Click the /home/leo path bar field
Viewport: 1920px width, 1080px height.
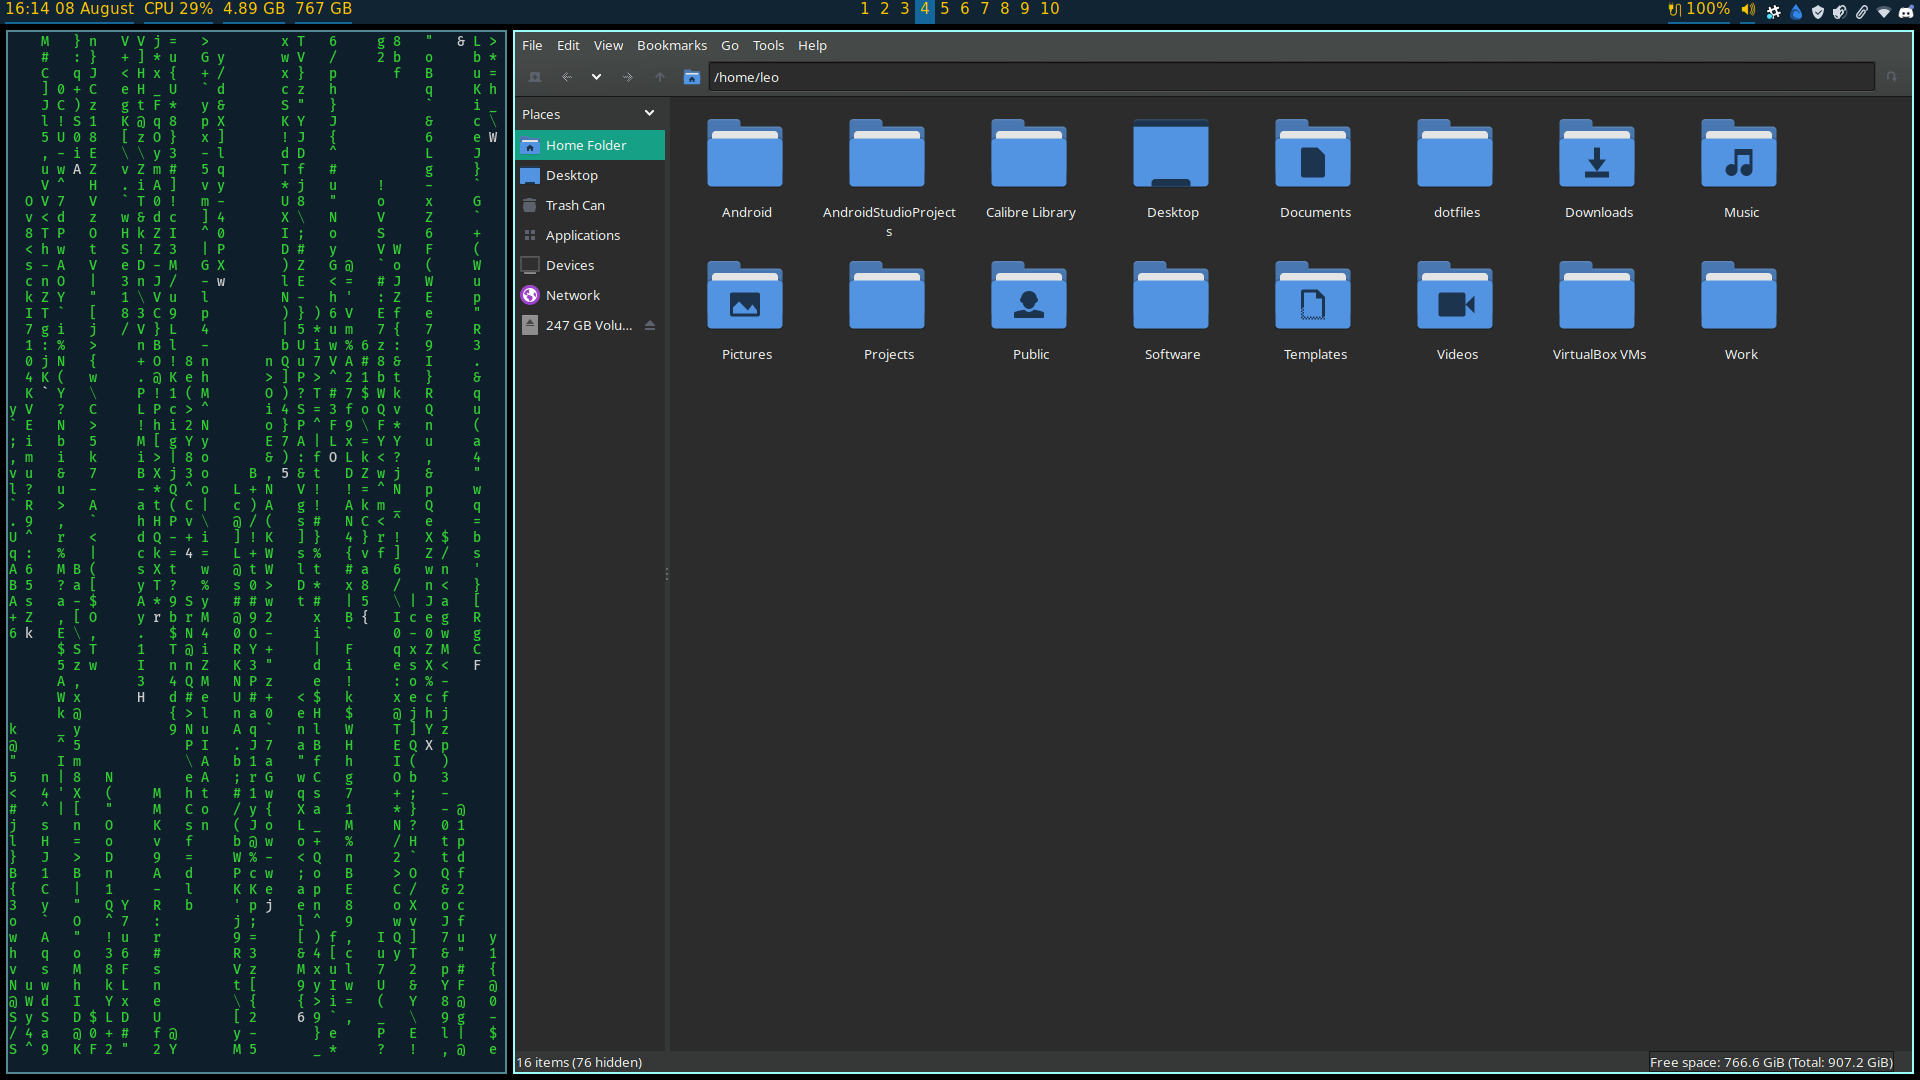(x=1291, y=77)
